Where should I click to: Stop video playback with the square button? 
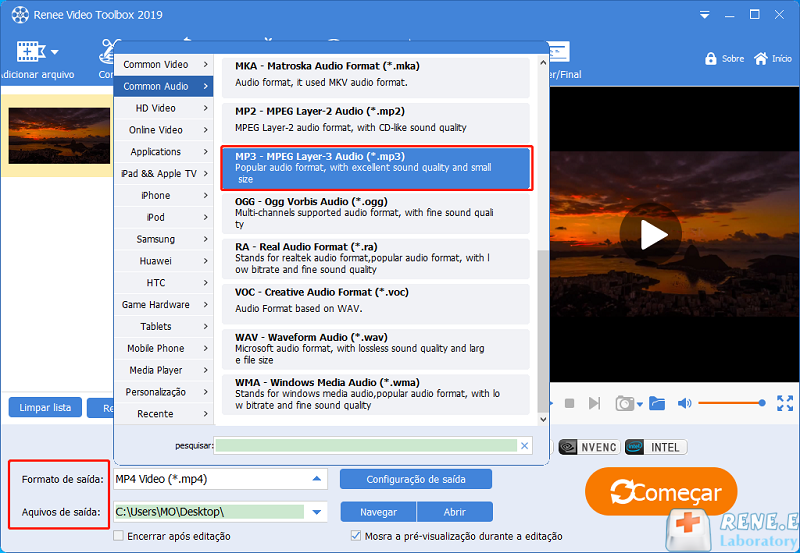pos(569,404)
